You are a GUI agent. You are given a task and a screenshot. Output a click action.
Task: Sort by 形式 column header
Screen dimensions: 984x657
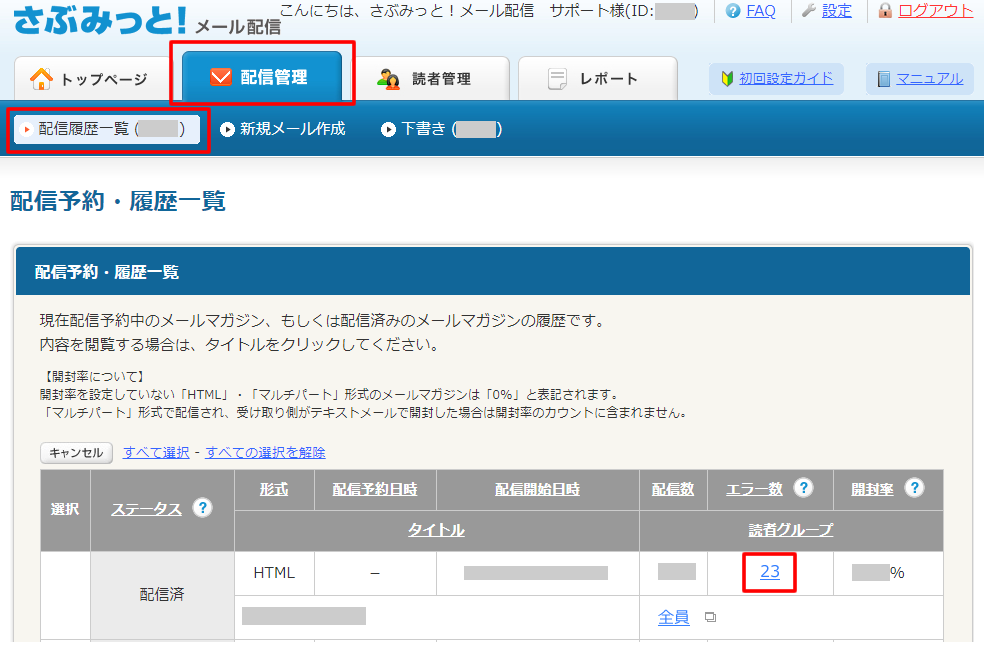(x=274, y=489)
